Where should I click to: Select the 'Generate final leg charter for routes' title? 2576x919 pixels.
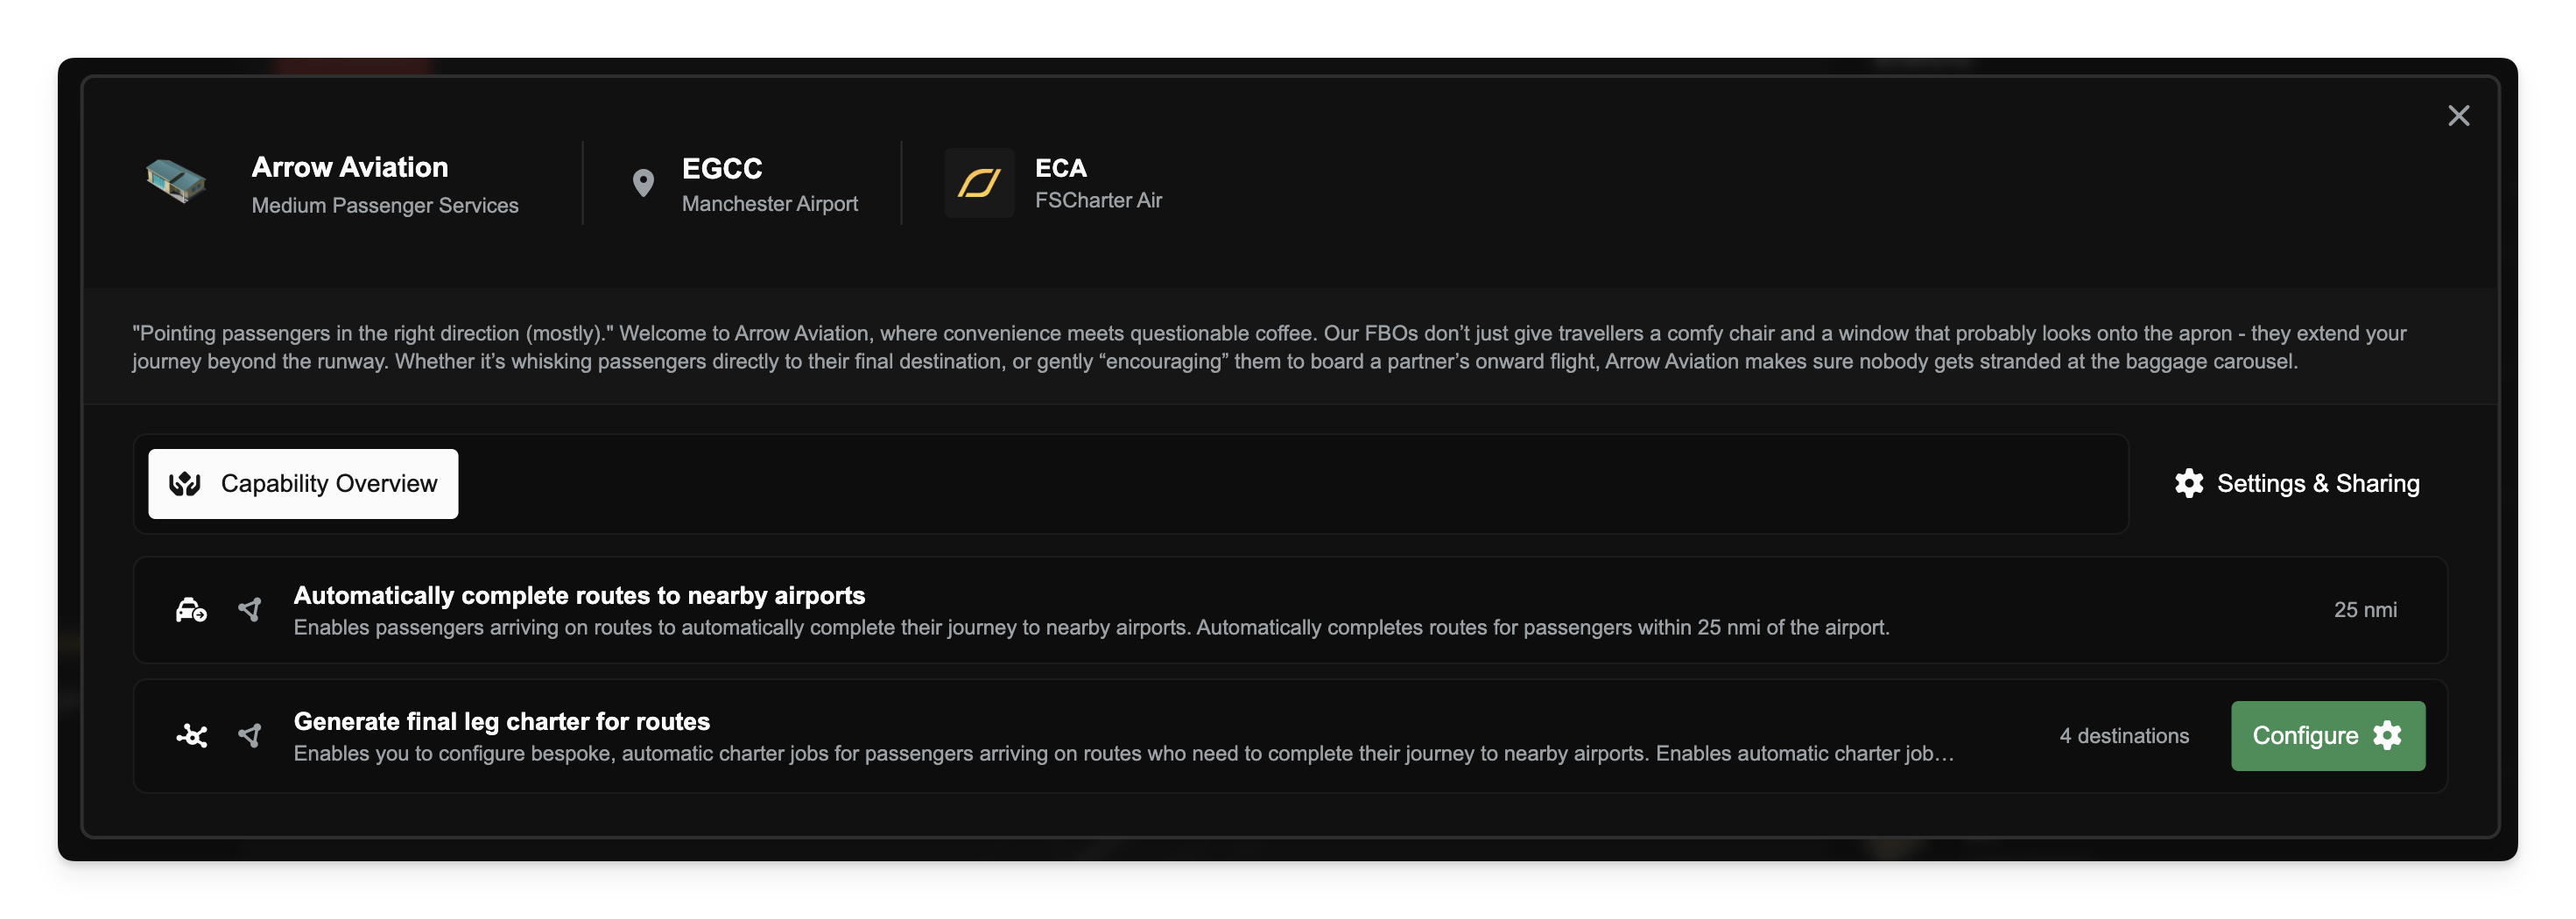(x=501, y=721)
